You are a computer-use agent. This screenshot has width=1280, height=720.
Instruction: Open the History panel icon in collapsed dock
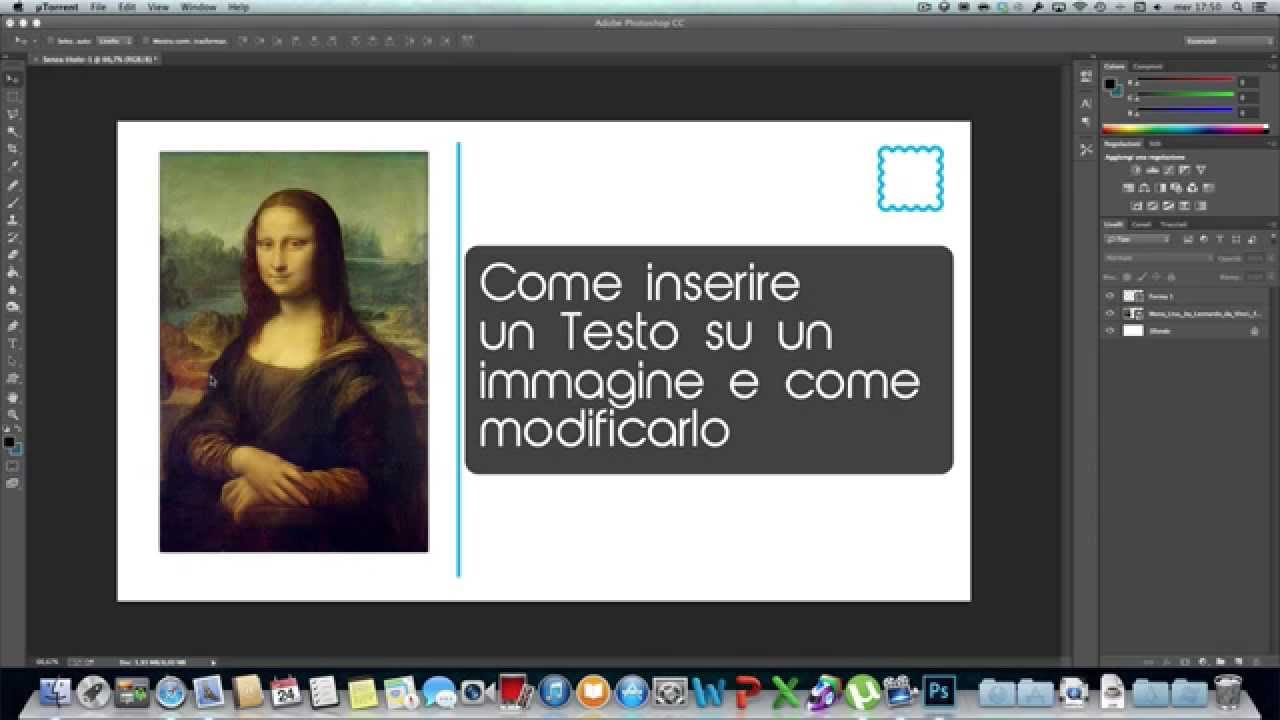(1086, 75)
